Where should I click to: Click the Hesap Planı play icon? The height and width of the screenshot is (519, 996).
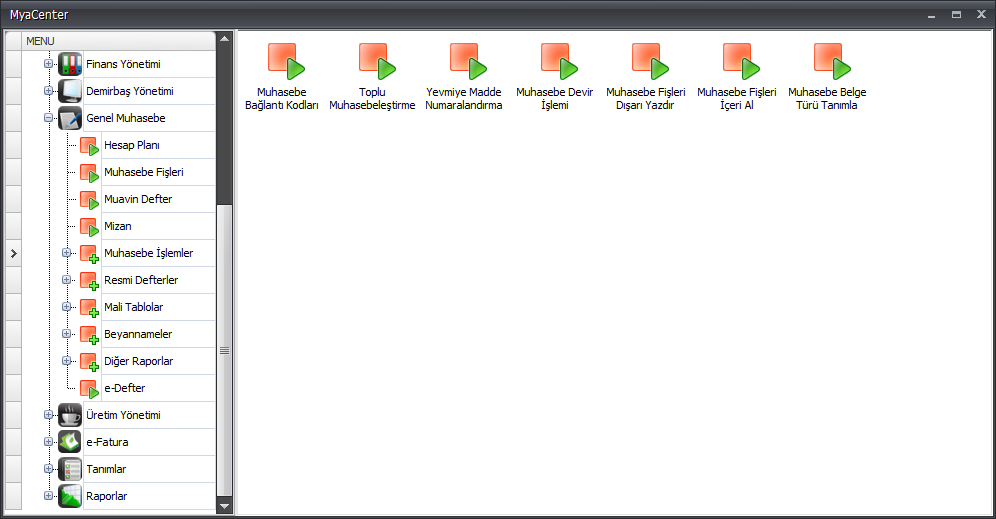(90, 146)
